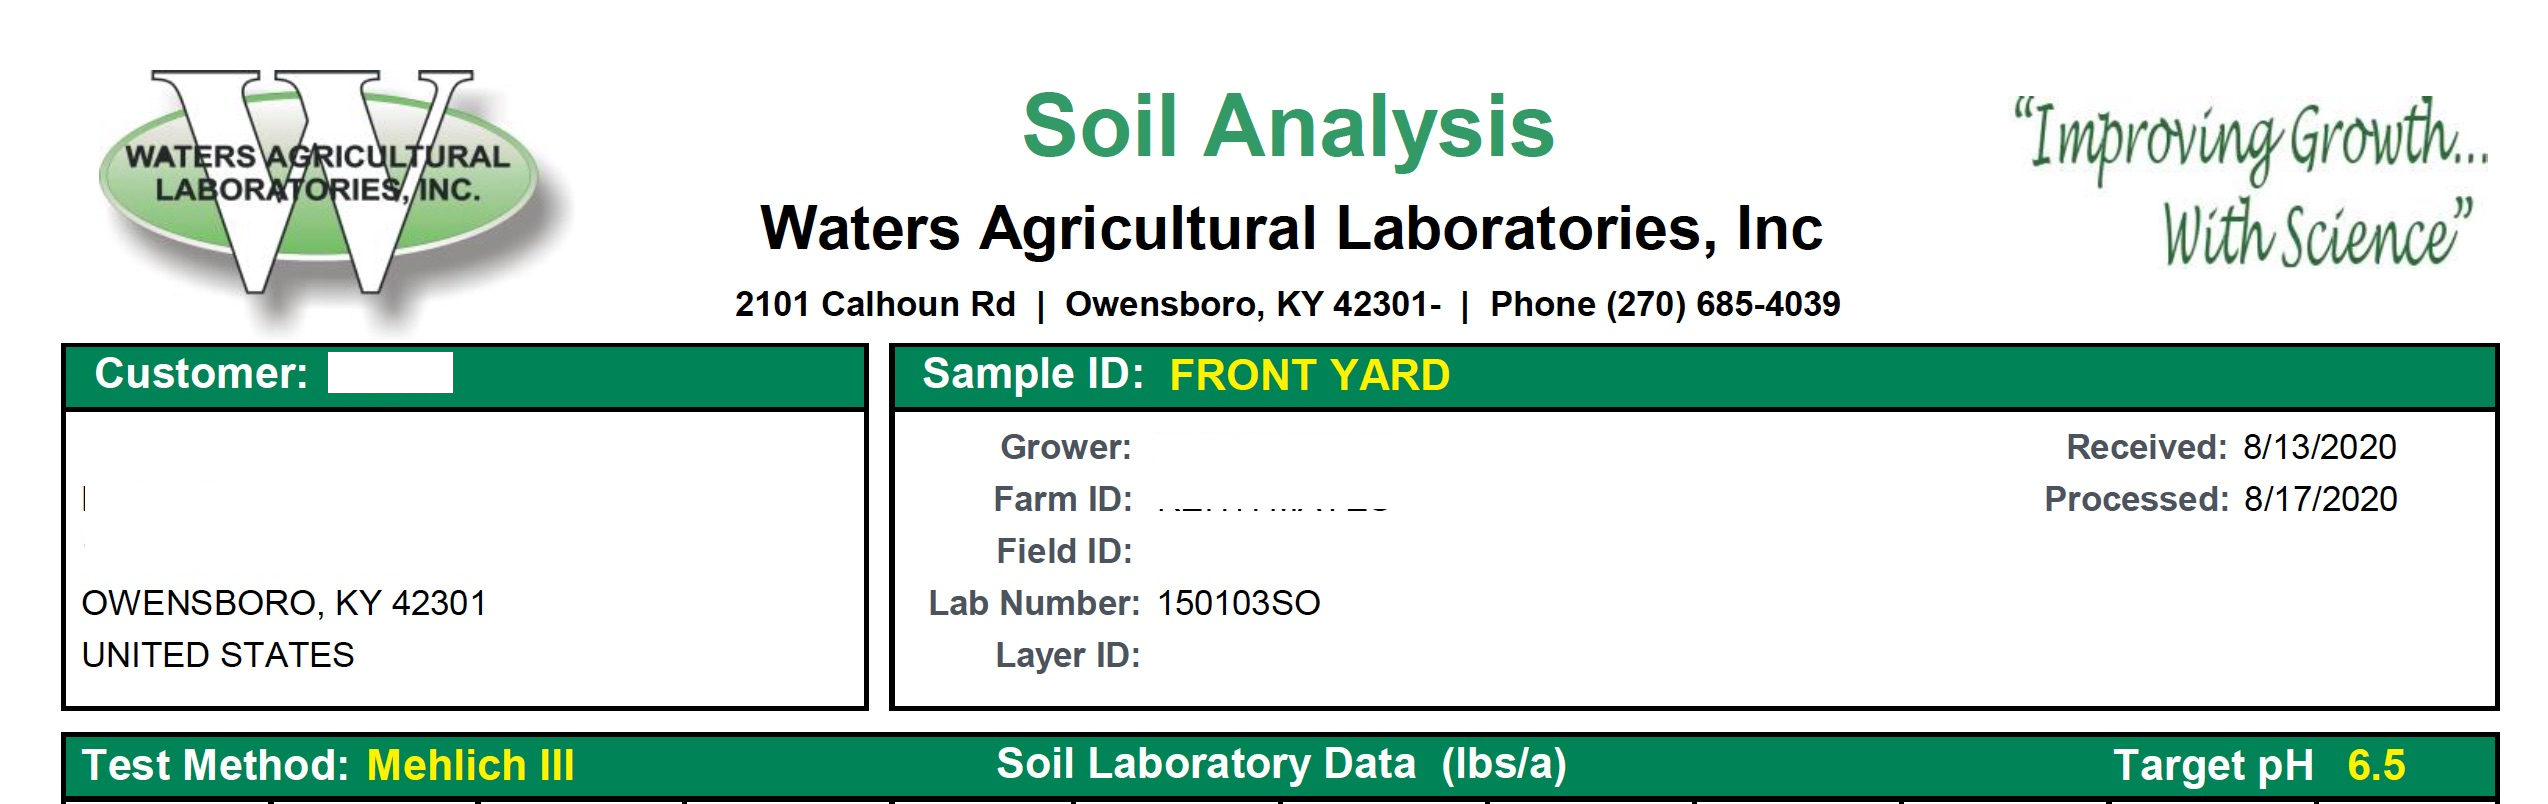Click the redacted customer name box
This screenshot has height=804, width=2548.
coord(390,373)
